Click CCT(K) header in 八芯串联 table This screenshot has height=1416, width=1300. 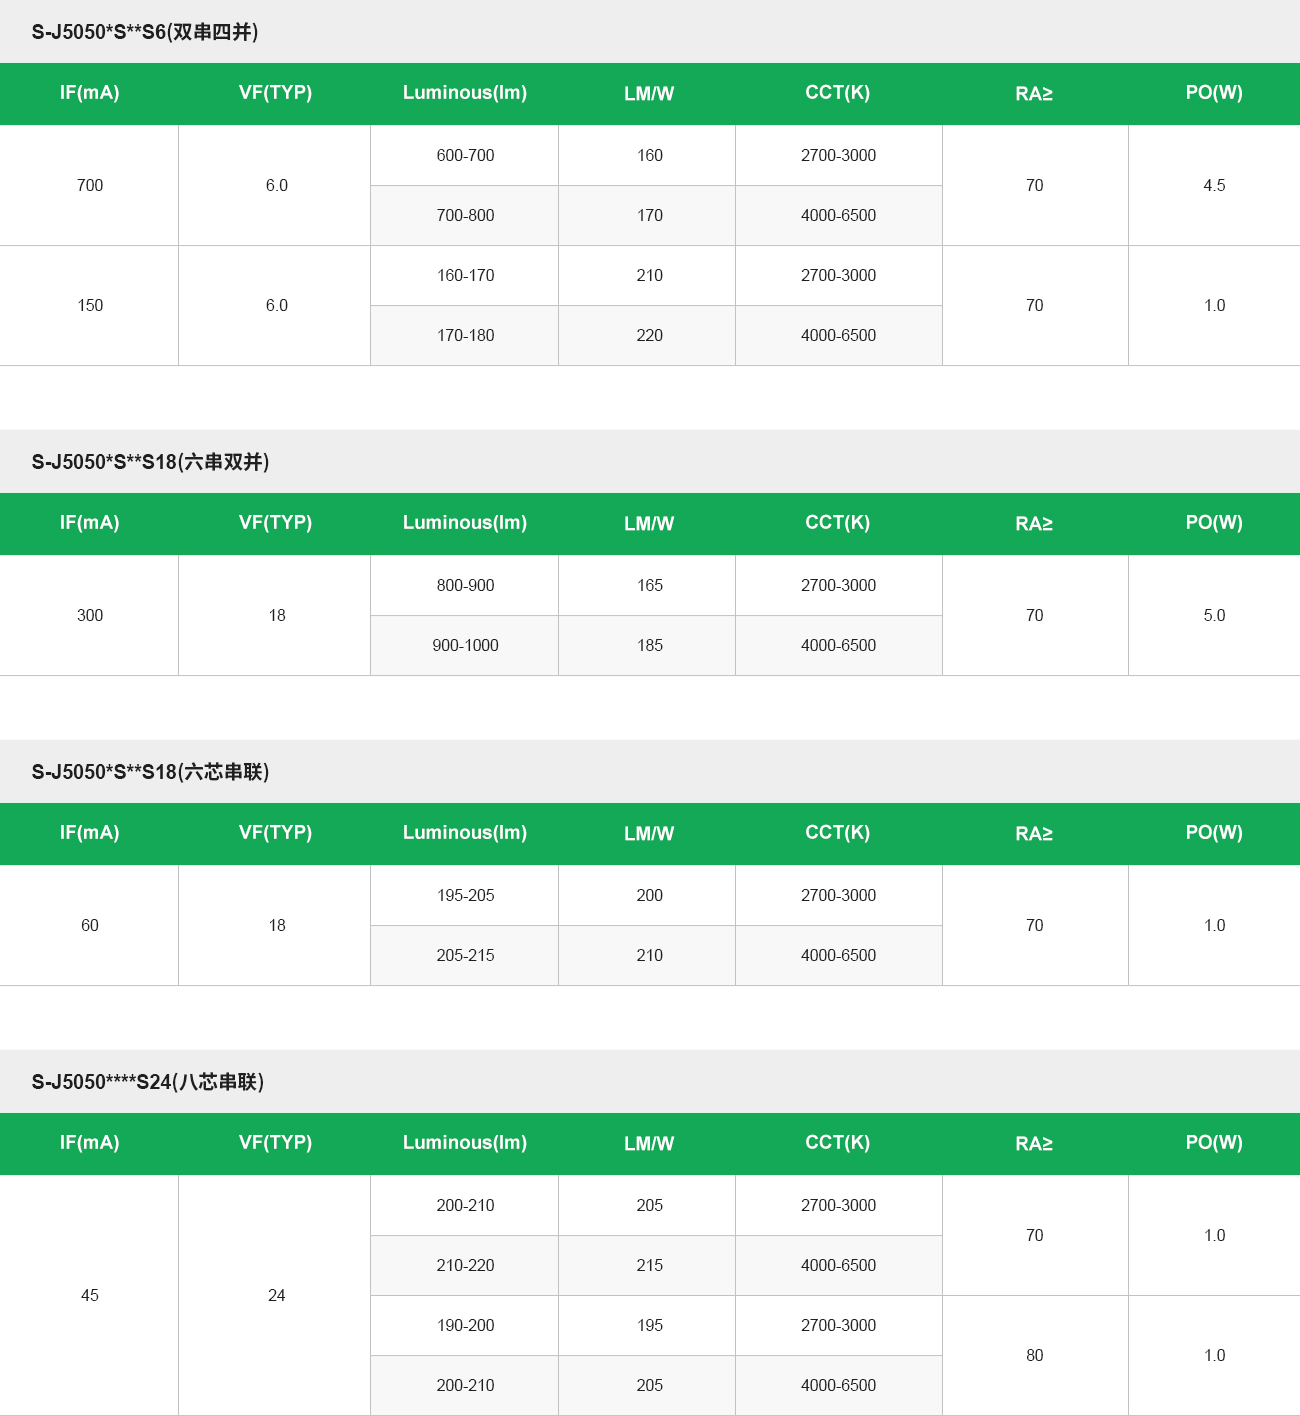pos(838,1143)
